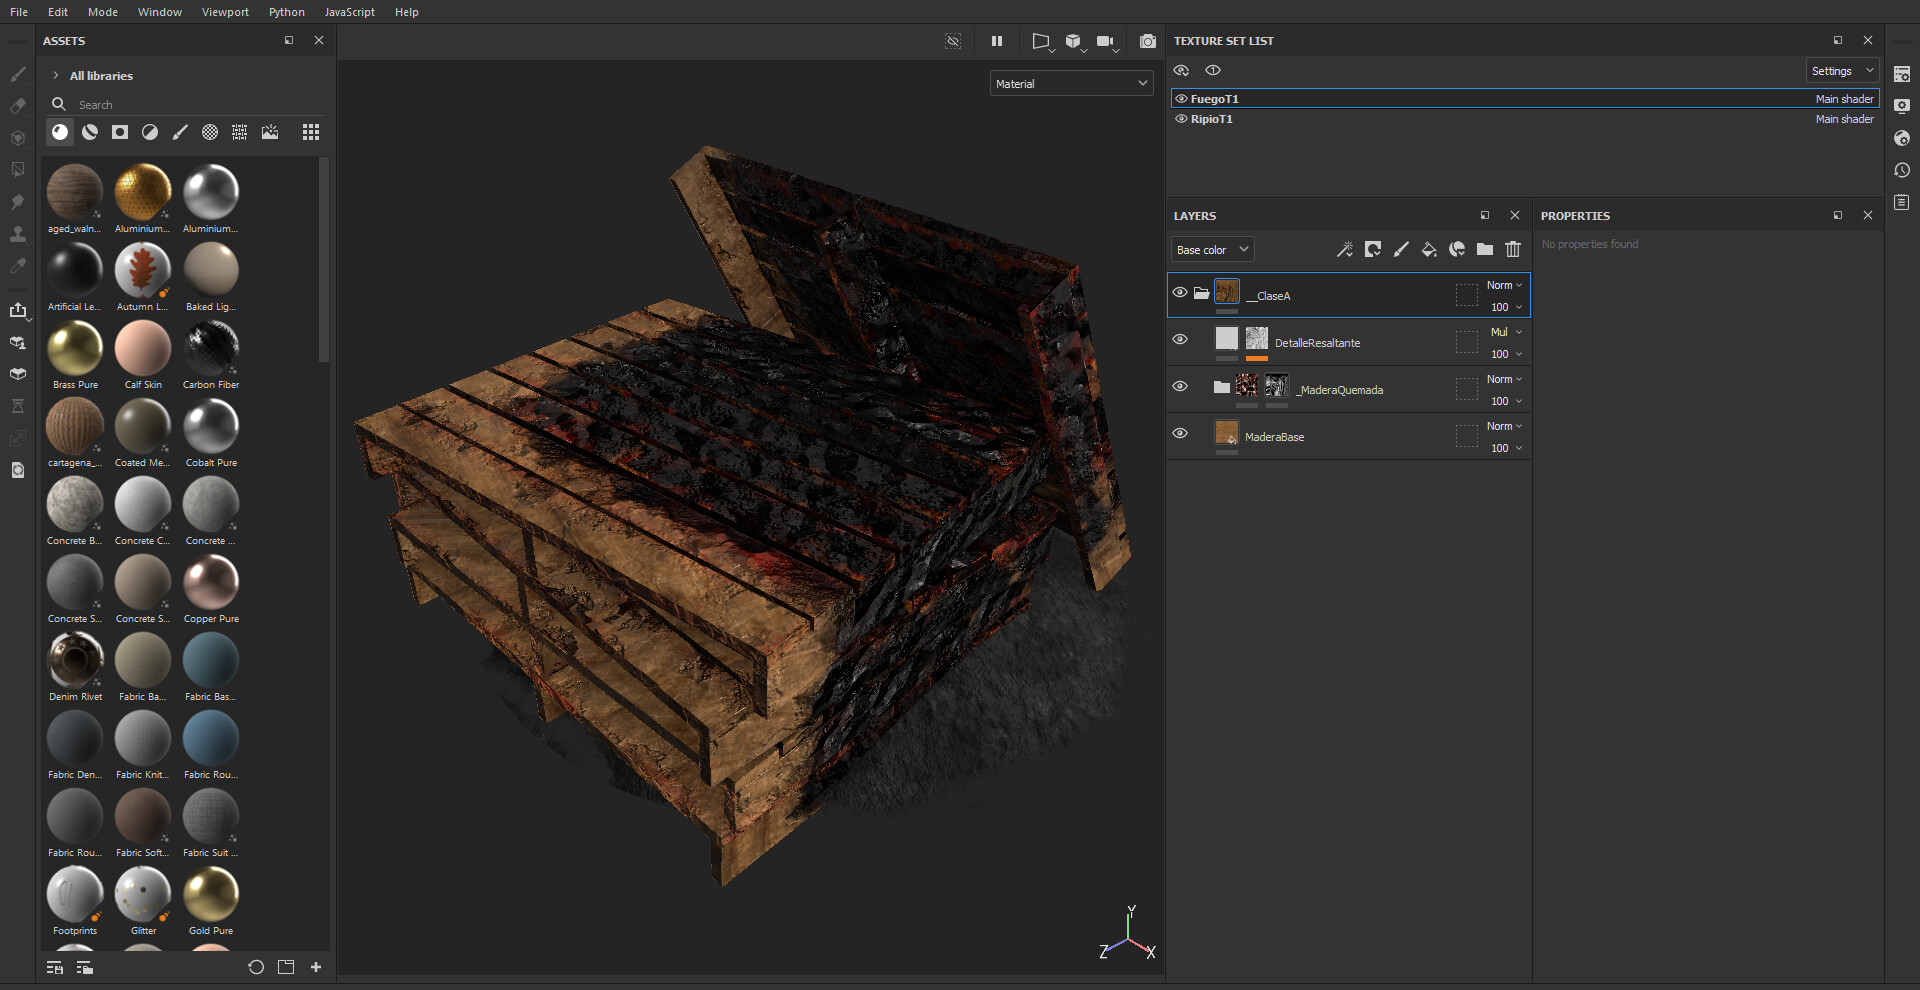Toggle visibility of MaderaBase layer
The image size is (1920, 990).
click(1180, 434)
